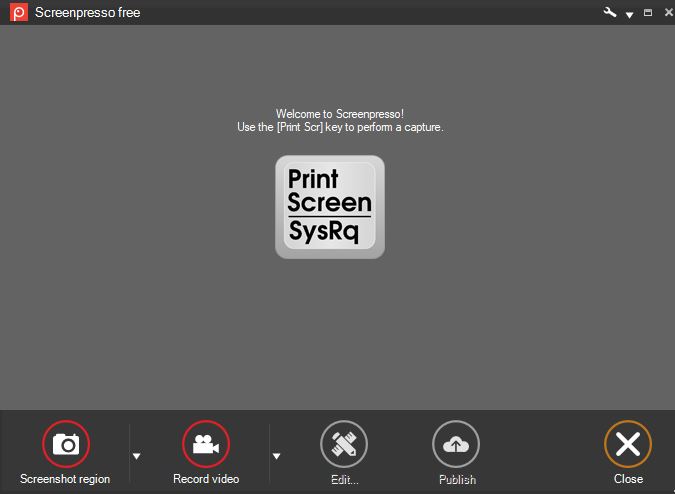Image resolution: width=675 pixels, height=494 pixels.
Task: Maximize the Screenpresso window
Action: 647,12
